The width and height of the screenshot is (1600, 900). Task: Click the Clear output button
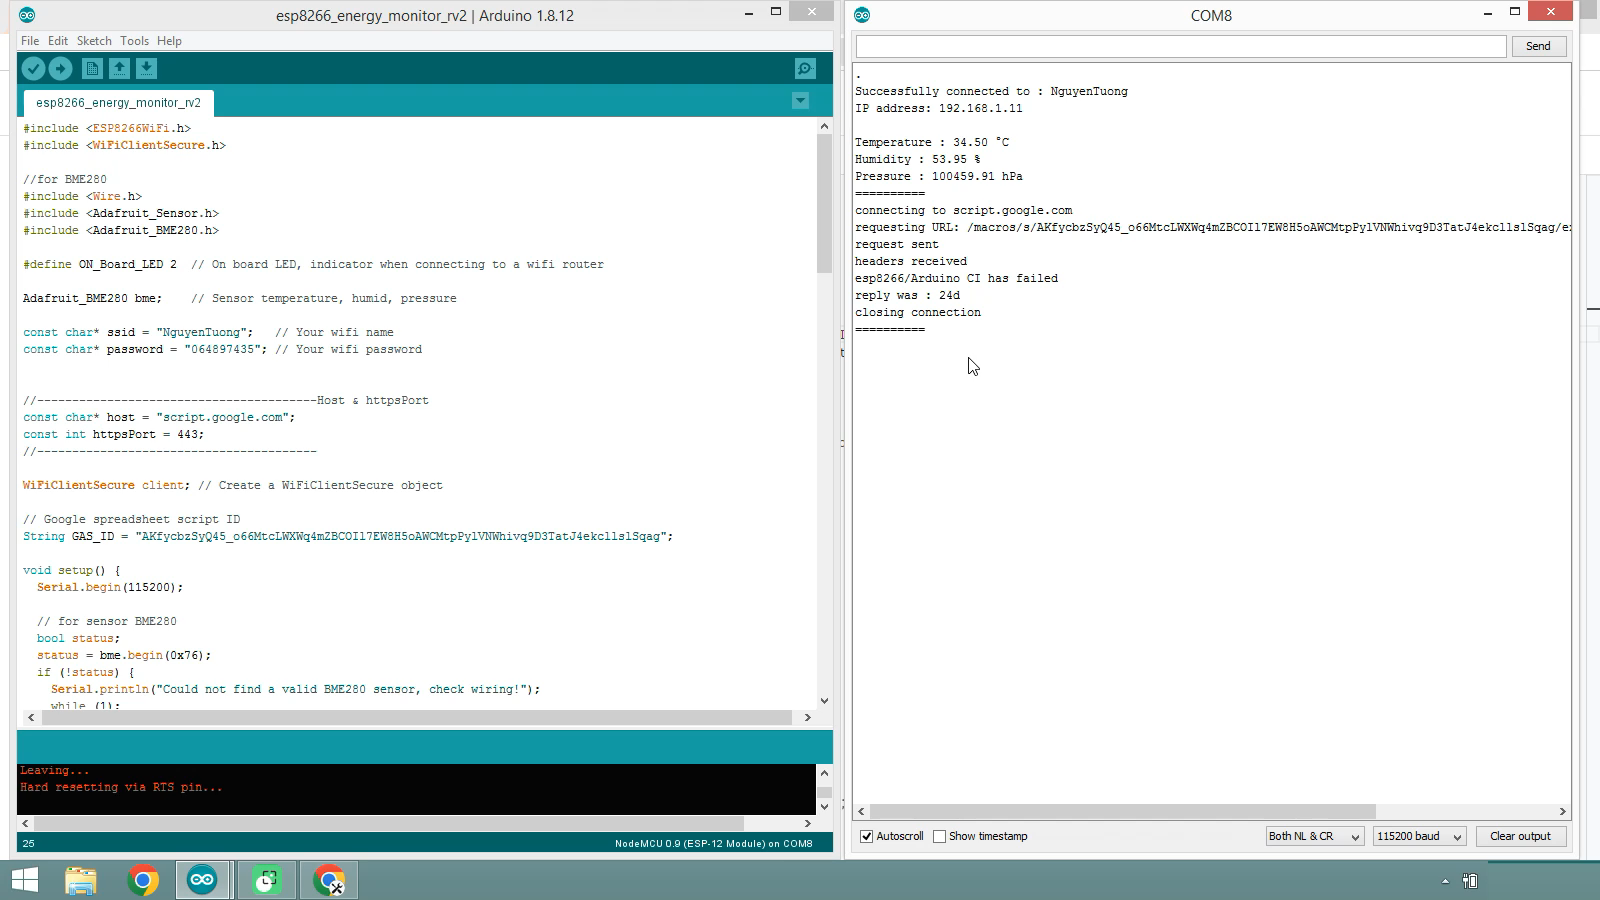coord(1520,836)
